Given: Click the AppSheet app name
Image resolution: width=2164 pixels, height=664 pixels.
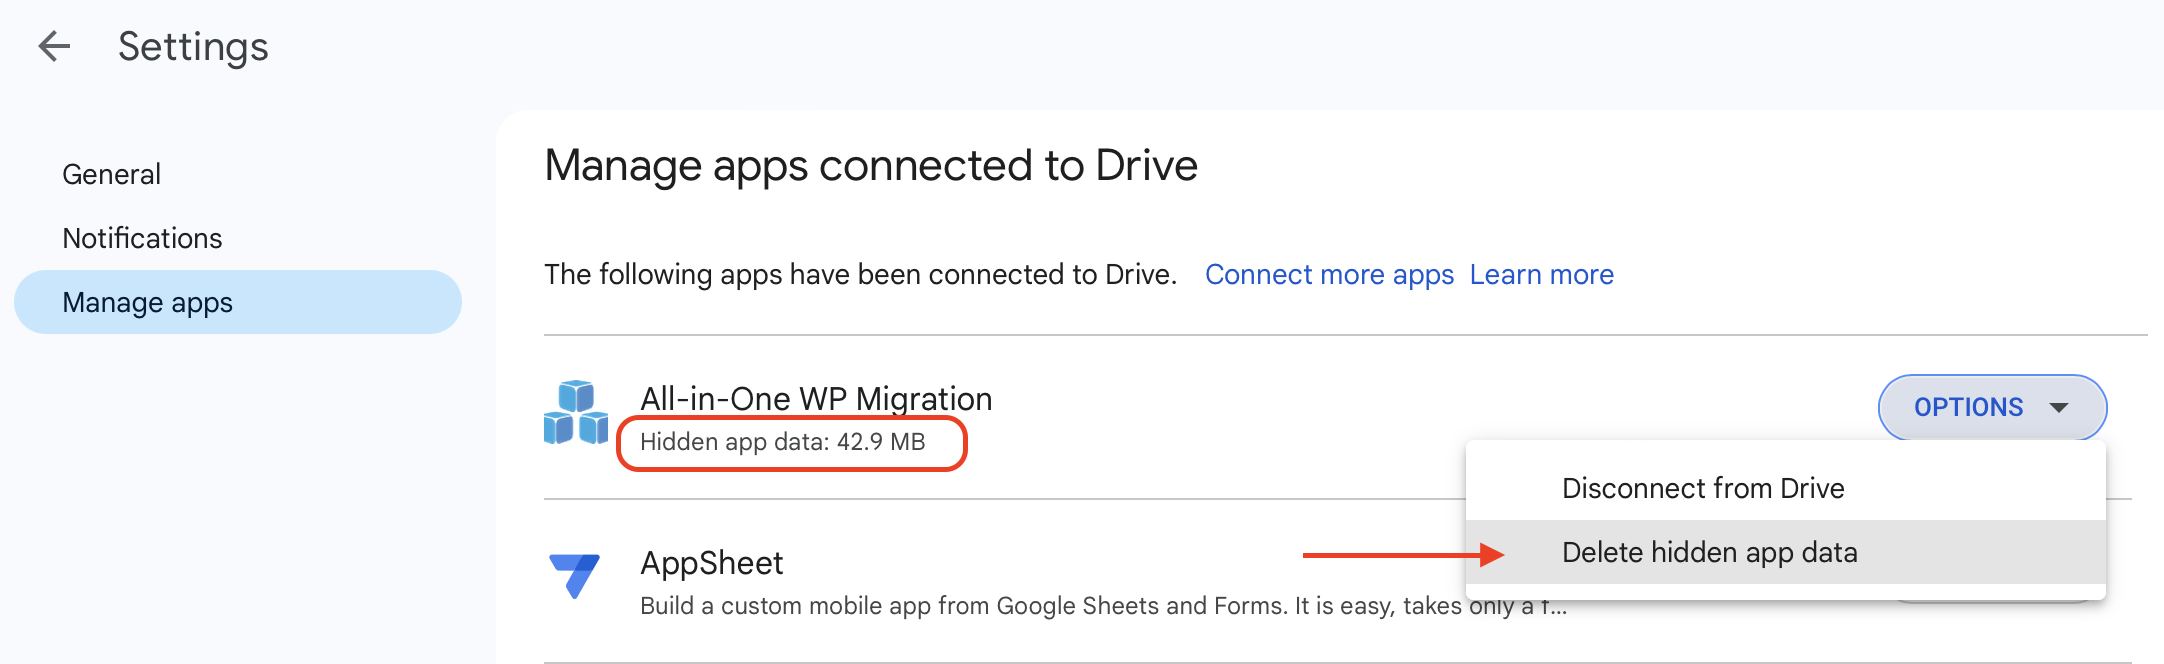Looking at the screenshot, I should point(711,563).
